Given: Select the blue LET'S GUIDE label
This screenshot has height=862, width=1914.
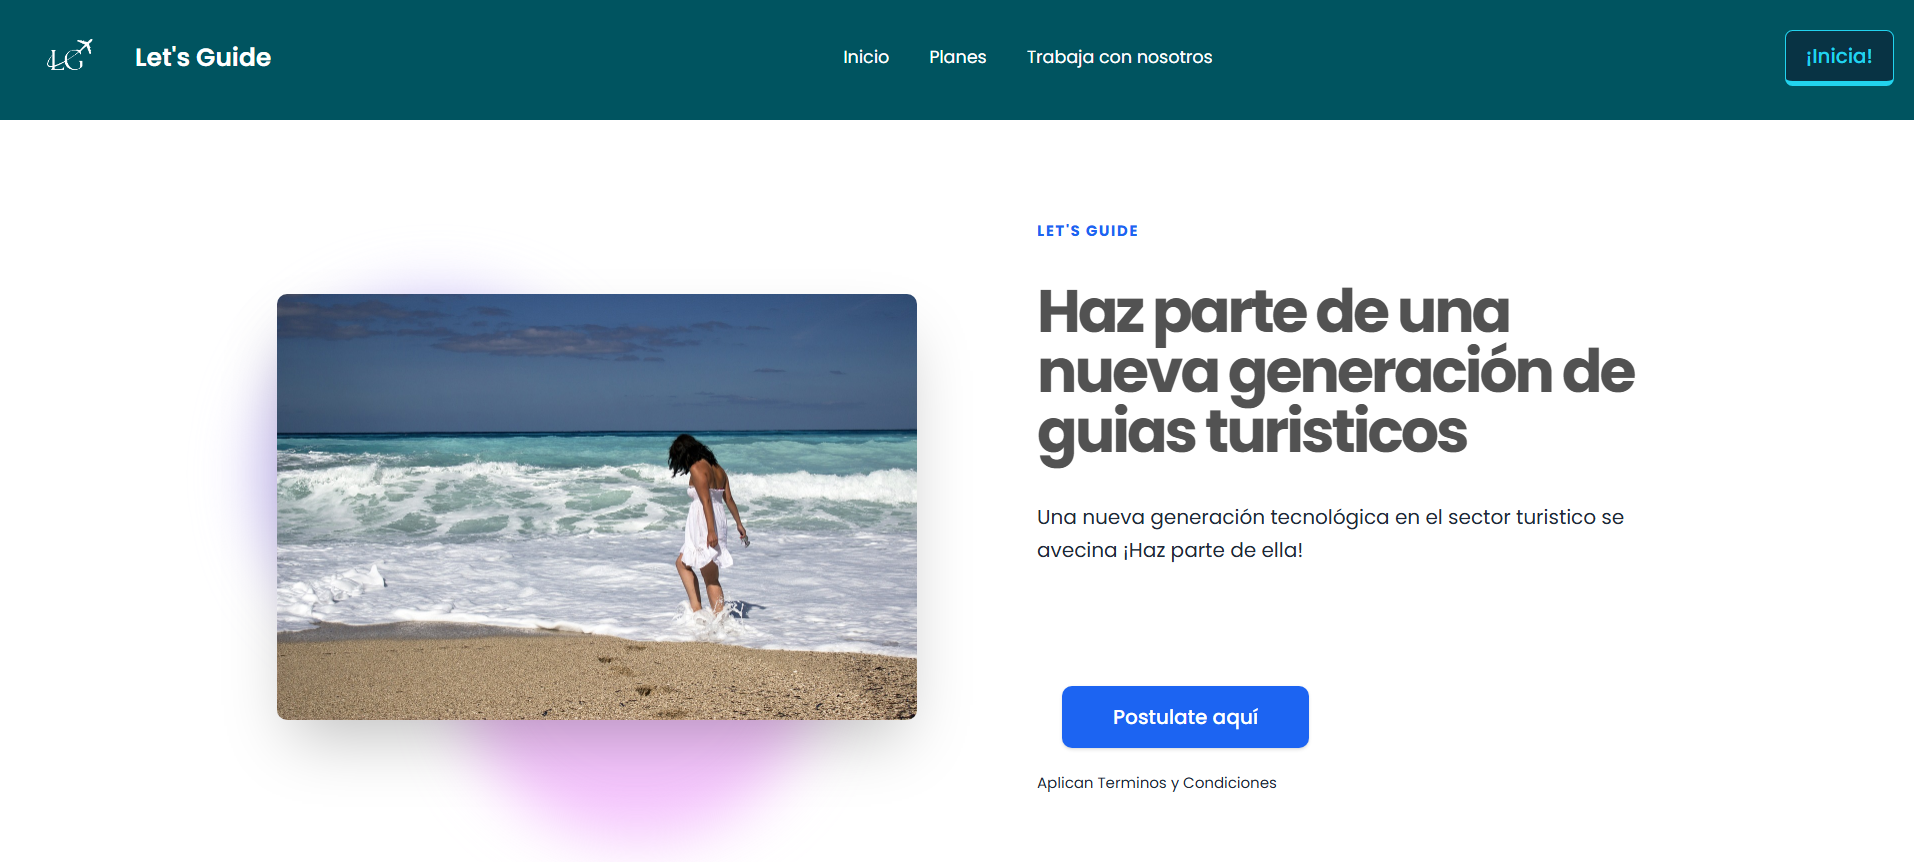Looking at the screenshot, I should point(1087,231).
